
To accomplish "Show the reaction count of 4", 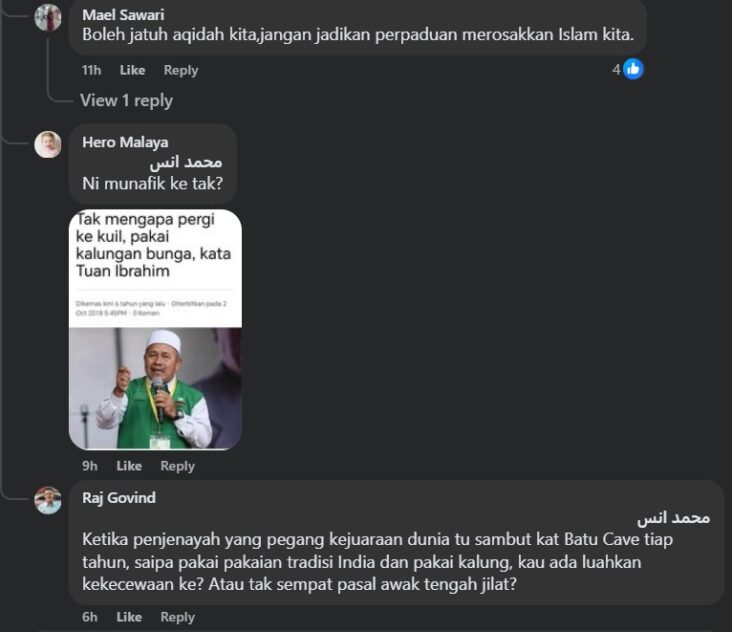I will coord(616,70).
